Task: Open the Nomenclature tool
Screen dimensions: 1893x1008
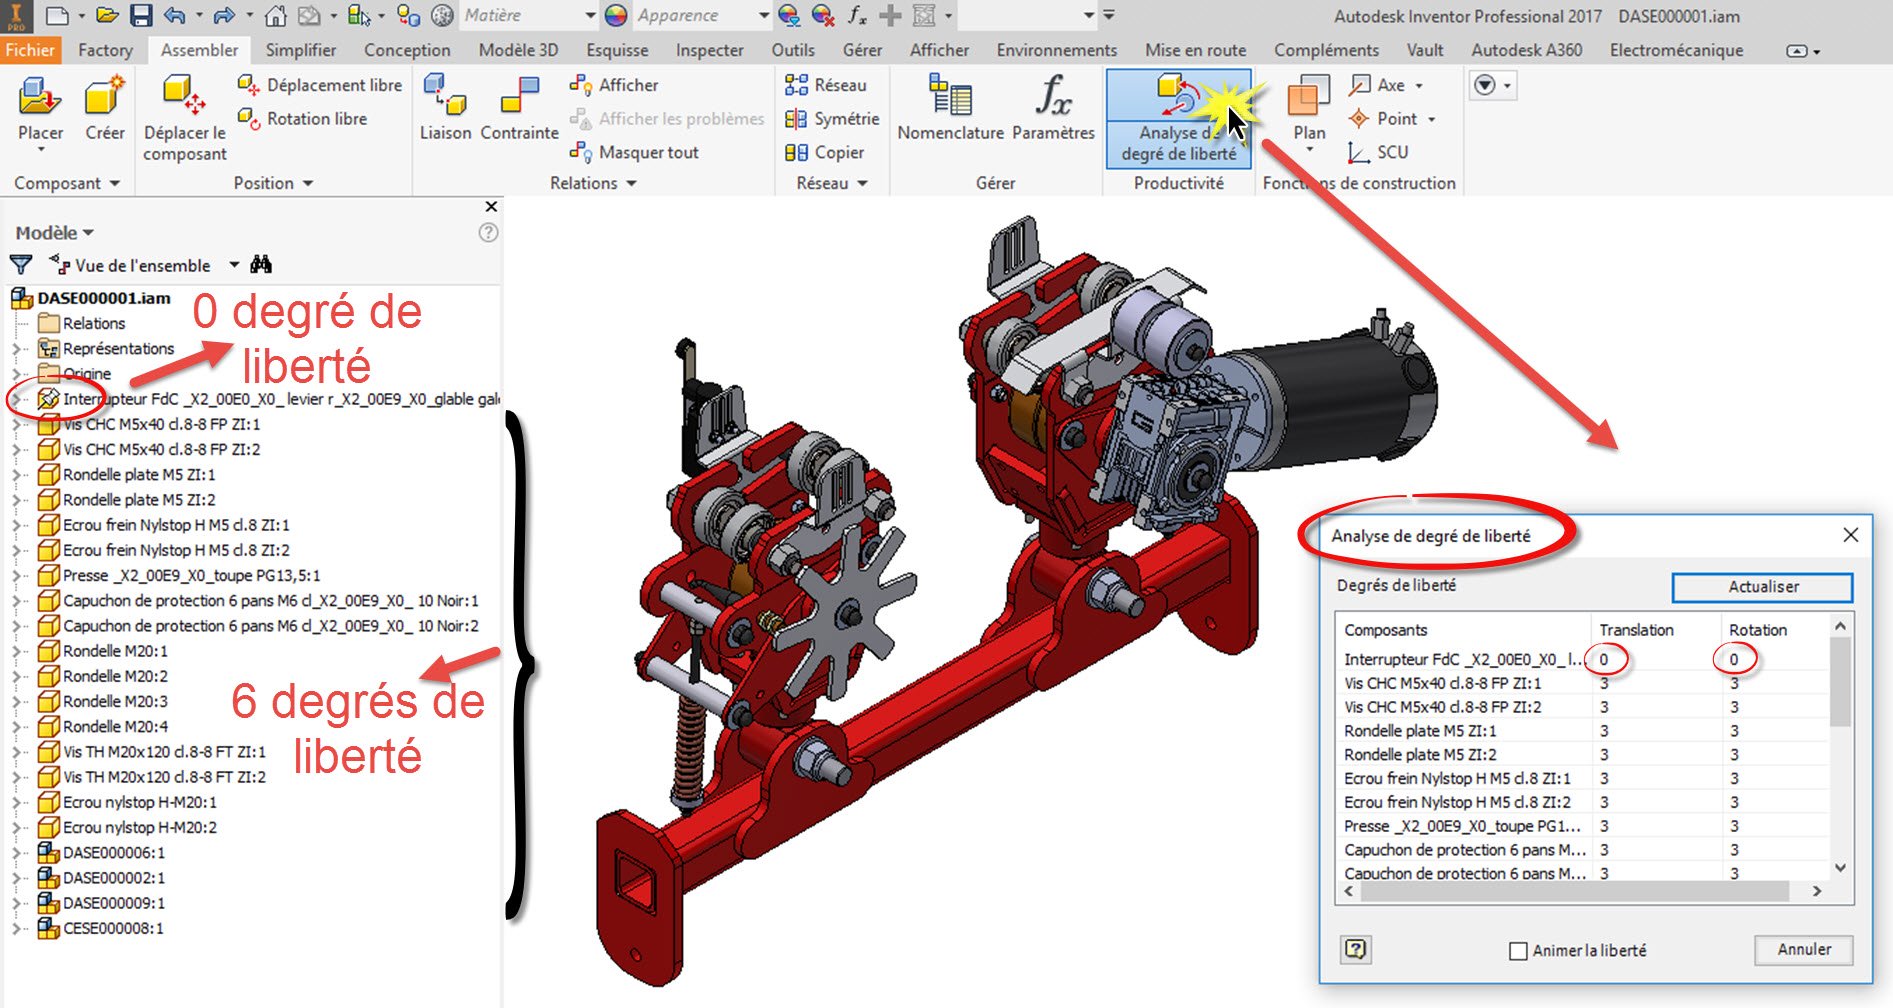Action: click(x=949, y=110)
